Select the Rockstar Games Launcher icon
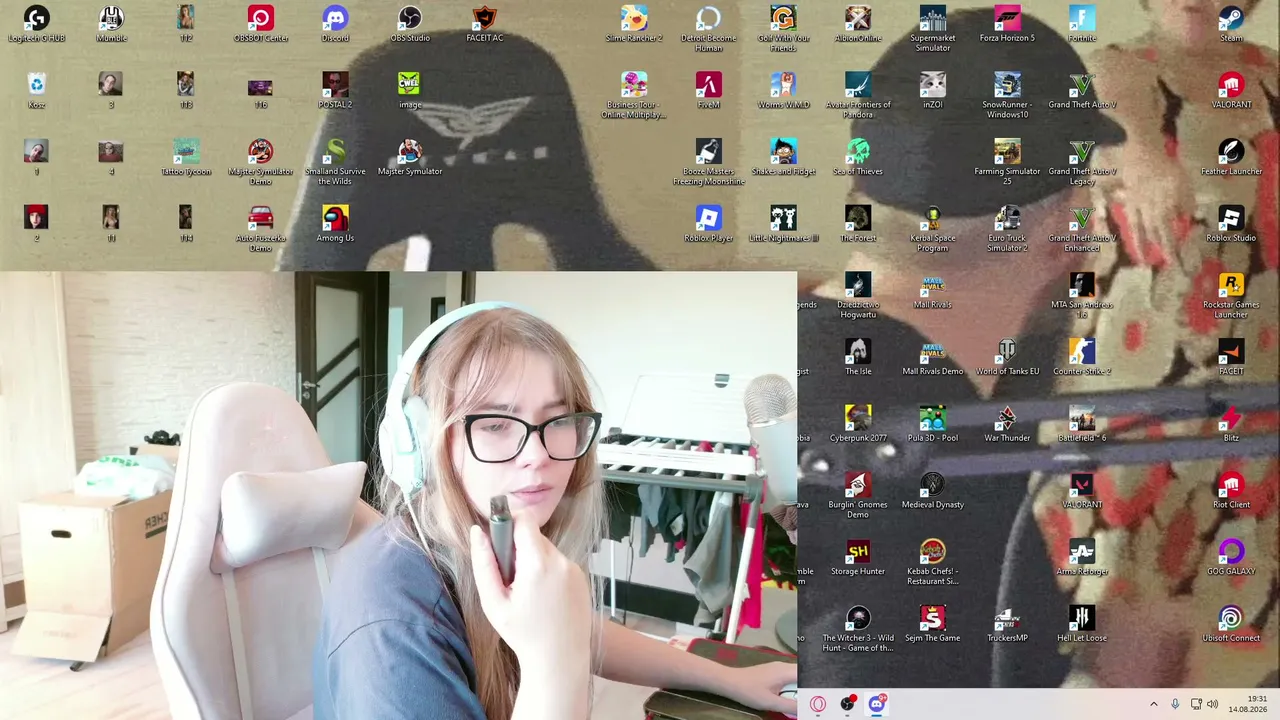This screenshot has width=1280, height=720. (1231, 296)
